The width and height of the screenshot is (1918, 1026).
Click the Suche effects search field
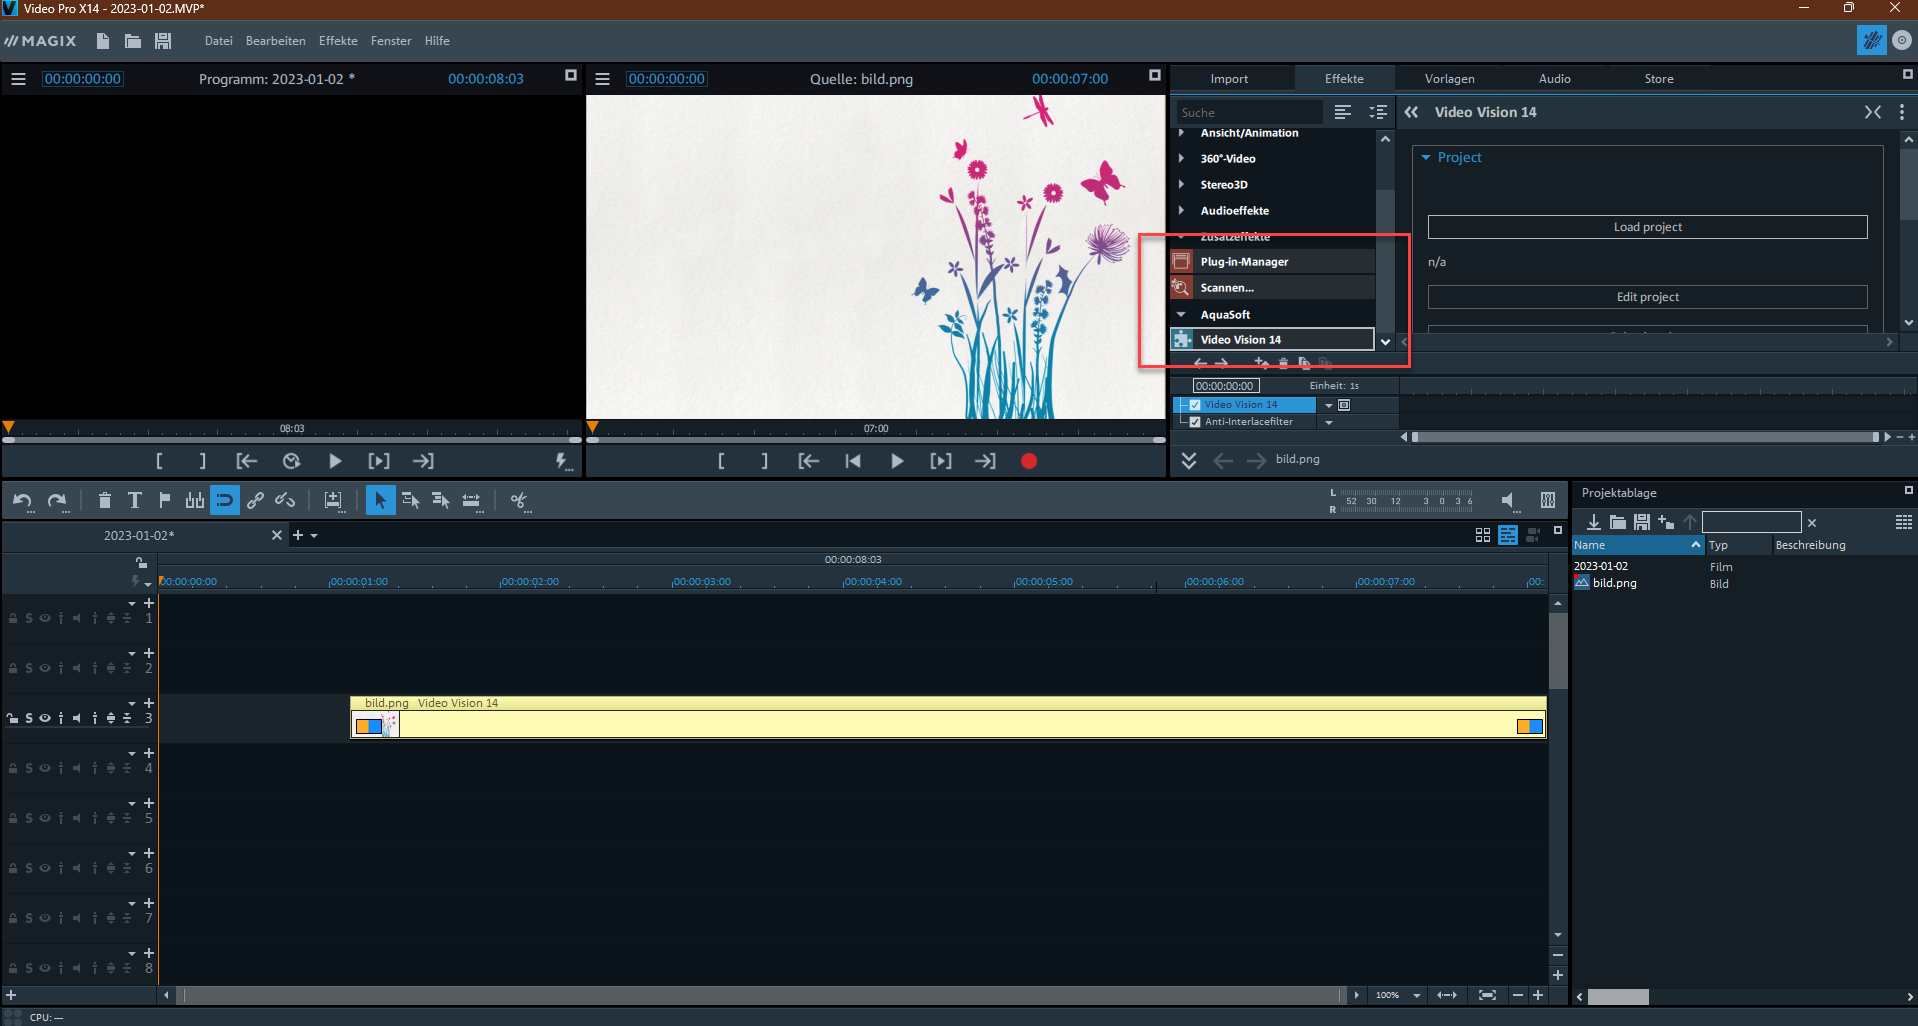click(1249, 113)
